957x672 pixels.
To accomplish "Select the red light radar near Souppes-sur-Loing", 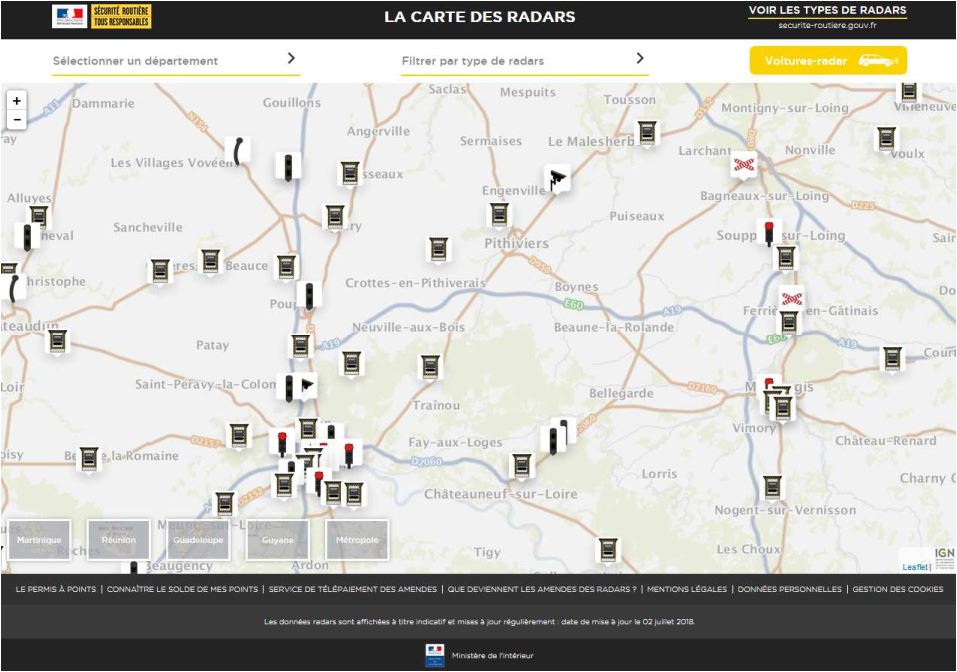I will (x=768, y=233).
